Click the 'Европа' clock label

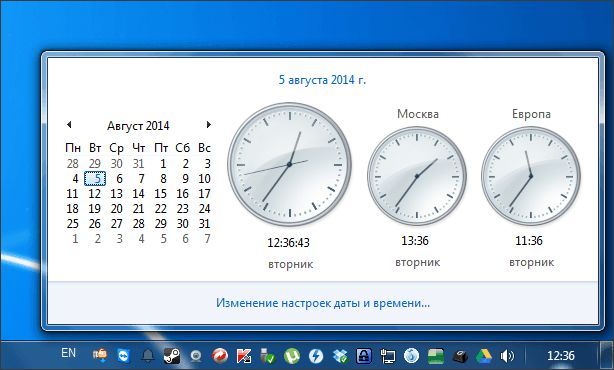tap(531, 114)
